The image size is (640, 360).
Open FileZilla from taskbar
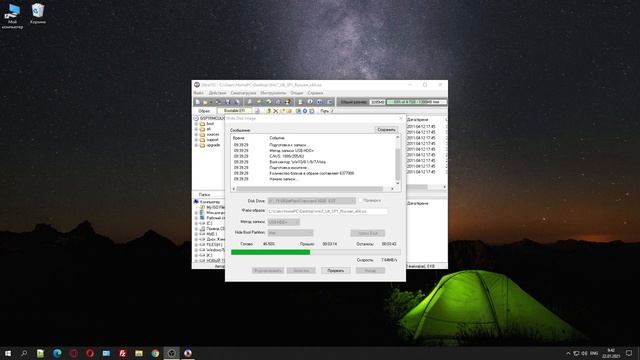[122, 353]
